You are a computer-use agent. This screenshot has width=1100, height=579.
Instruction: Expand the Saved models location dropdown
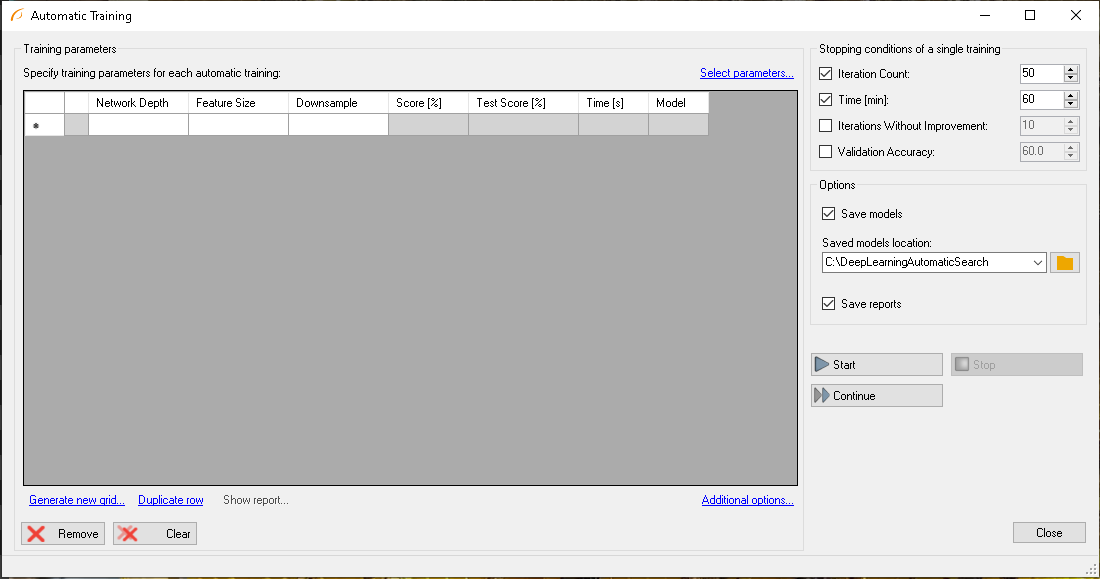click(x=1037, y=262)
